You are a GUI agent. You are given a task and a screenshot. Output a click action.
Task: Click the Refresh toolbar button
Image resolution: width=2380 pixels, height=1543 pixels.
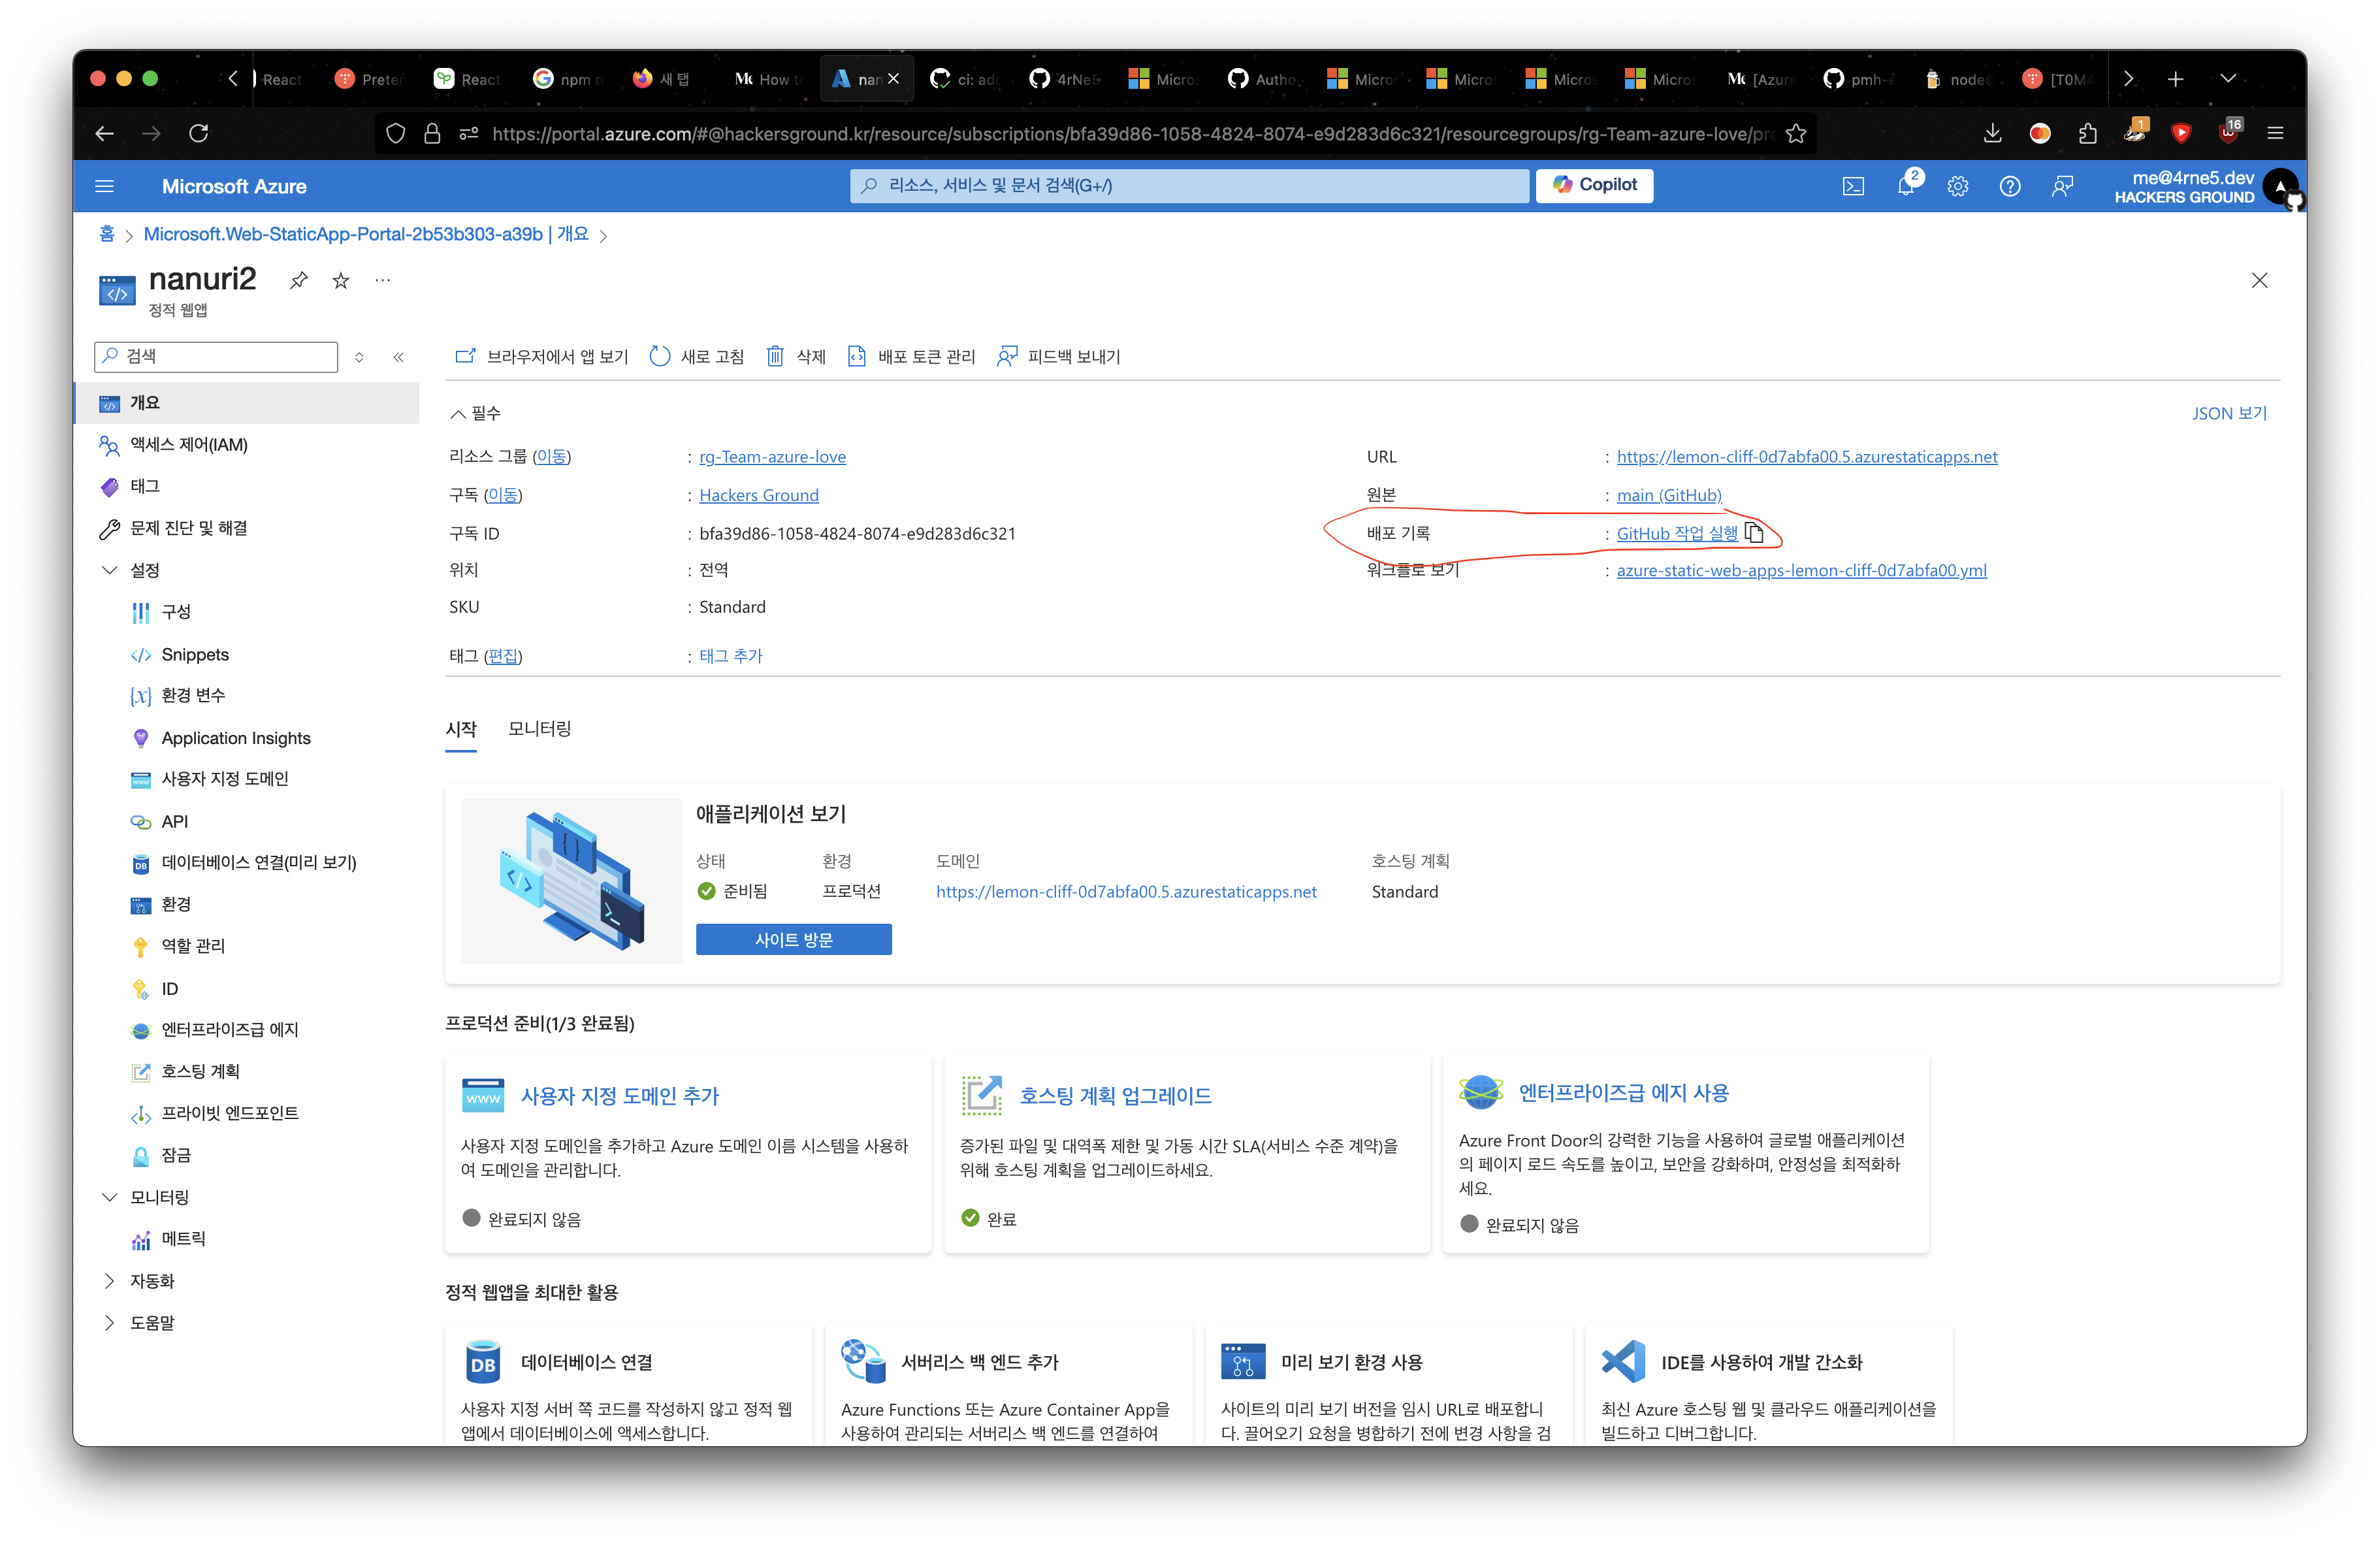pos(697,357)
